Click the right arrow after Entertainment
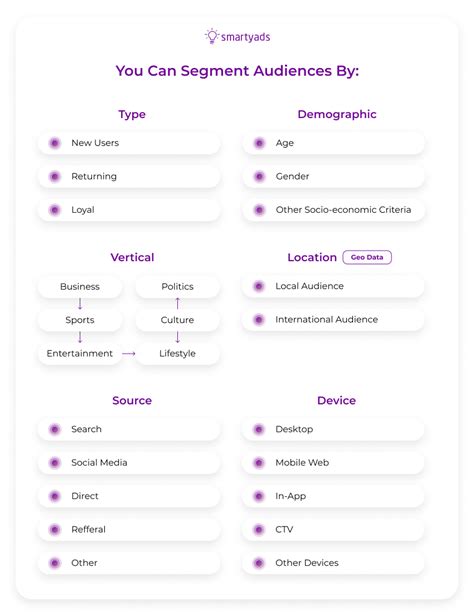Viewport: 474px width, 616px height. [x=128, y=354]
